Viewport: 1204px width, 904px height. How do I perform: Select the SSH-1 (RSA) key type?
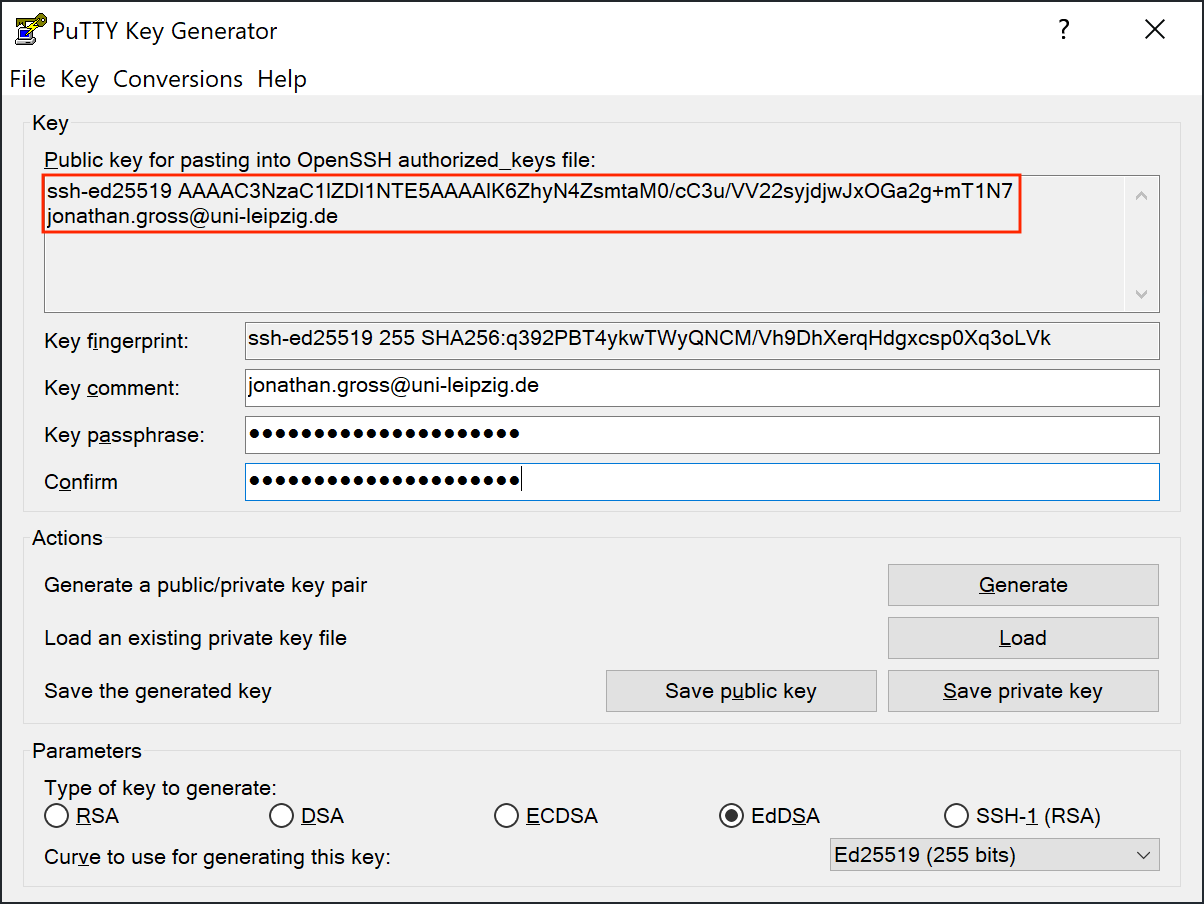click(1022, 816)
